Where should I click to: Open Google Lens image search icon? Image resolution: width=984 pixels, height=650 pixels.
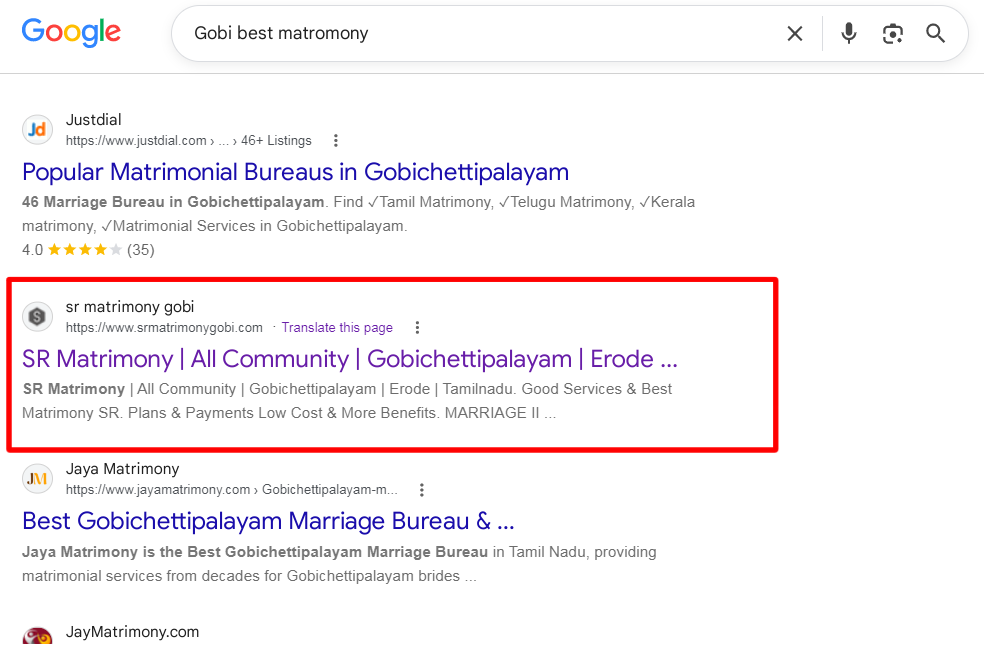(x=892, y=33)
